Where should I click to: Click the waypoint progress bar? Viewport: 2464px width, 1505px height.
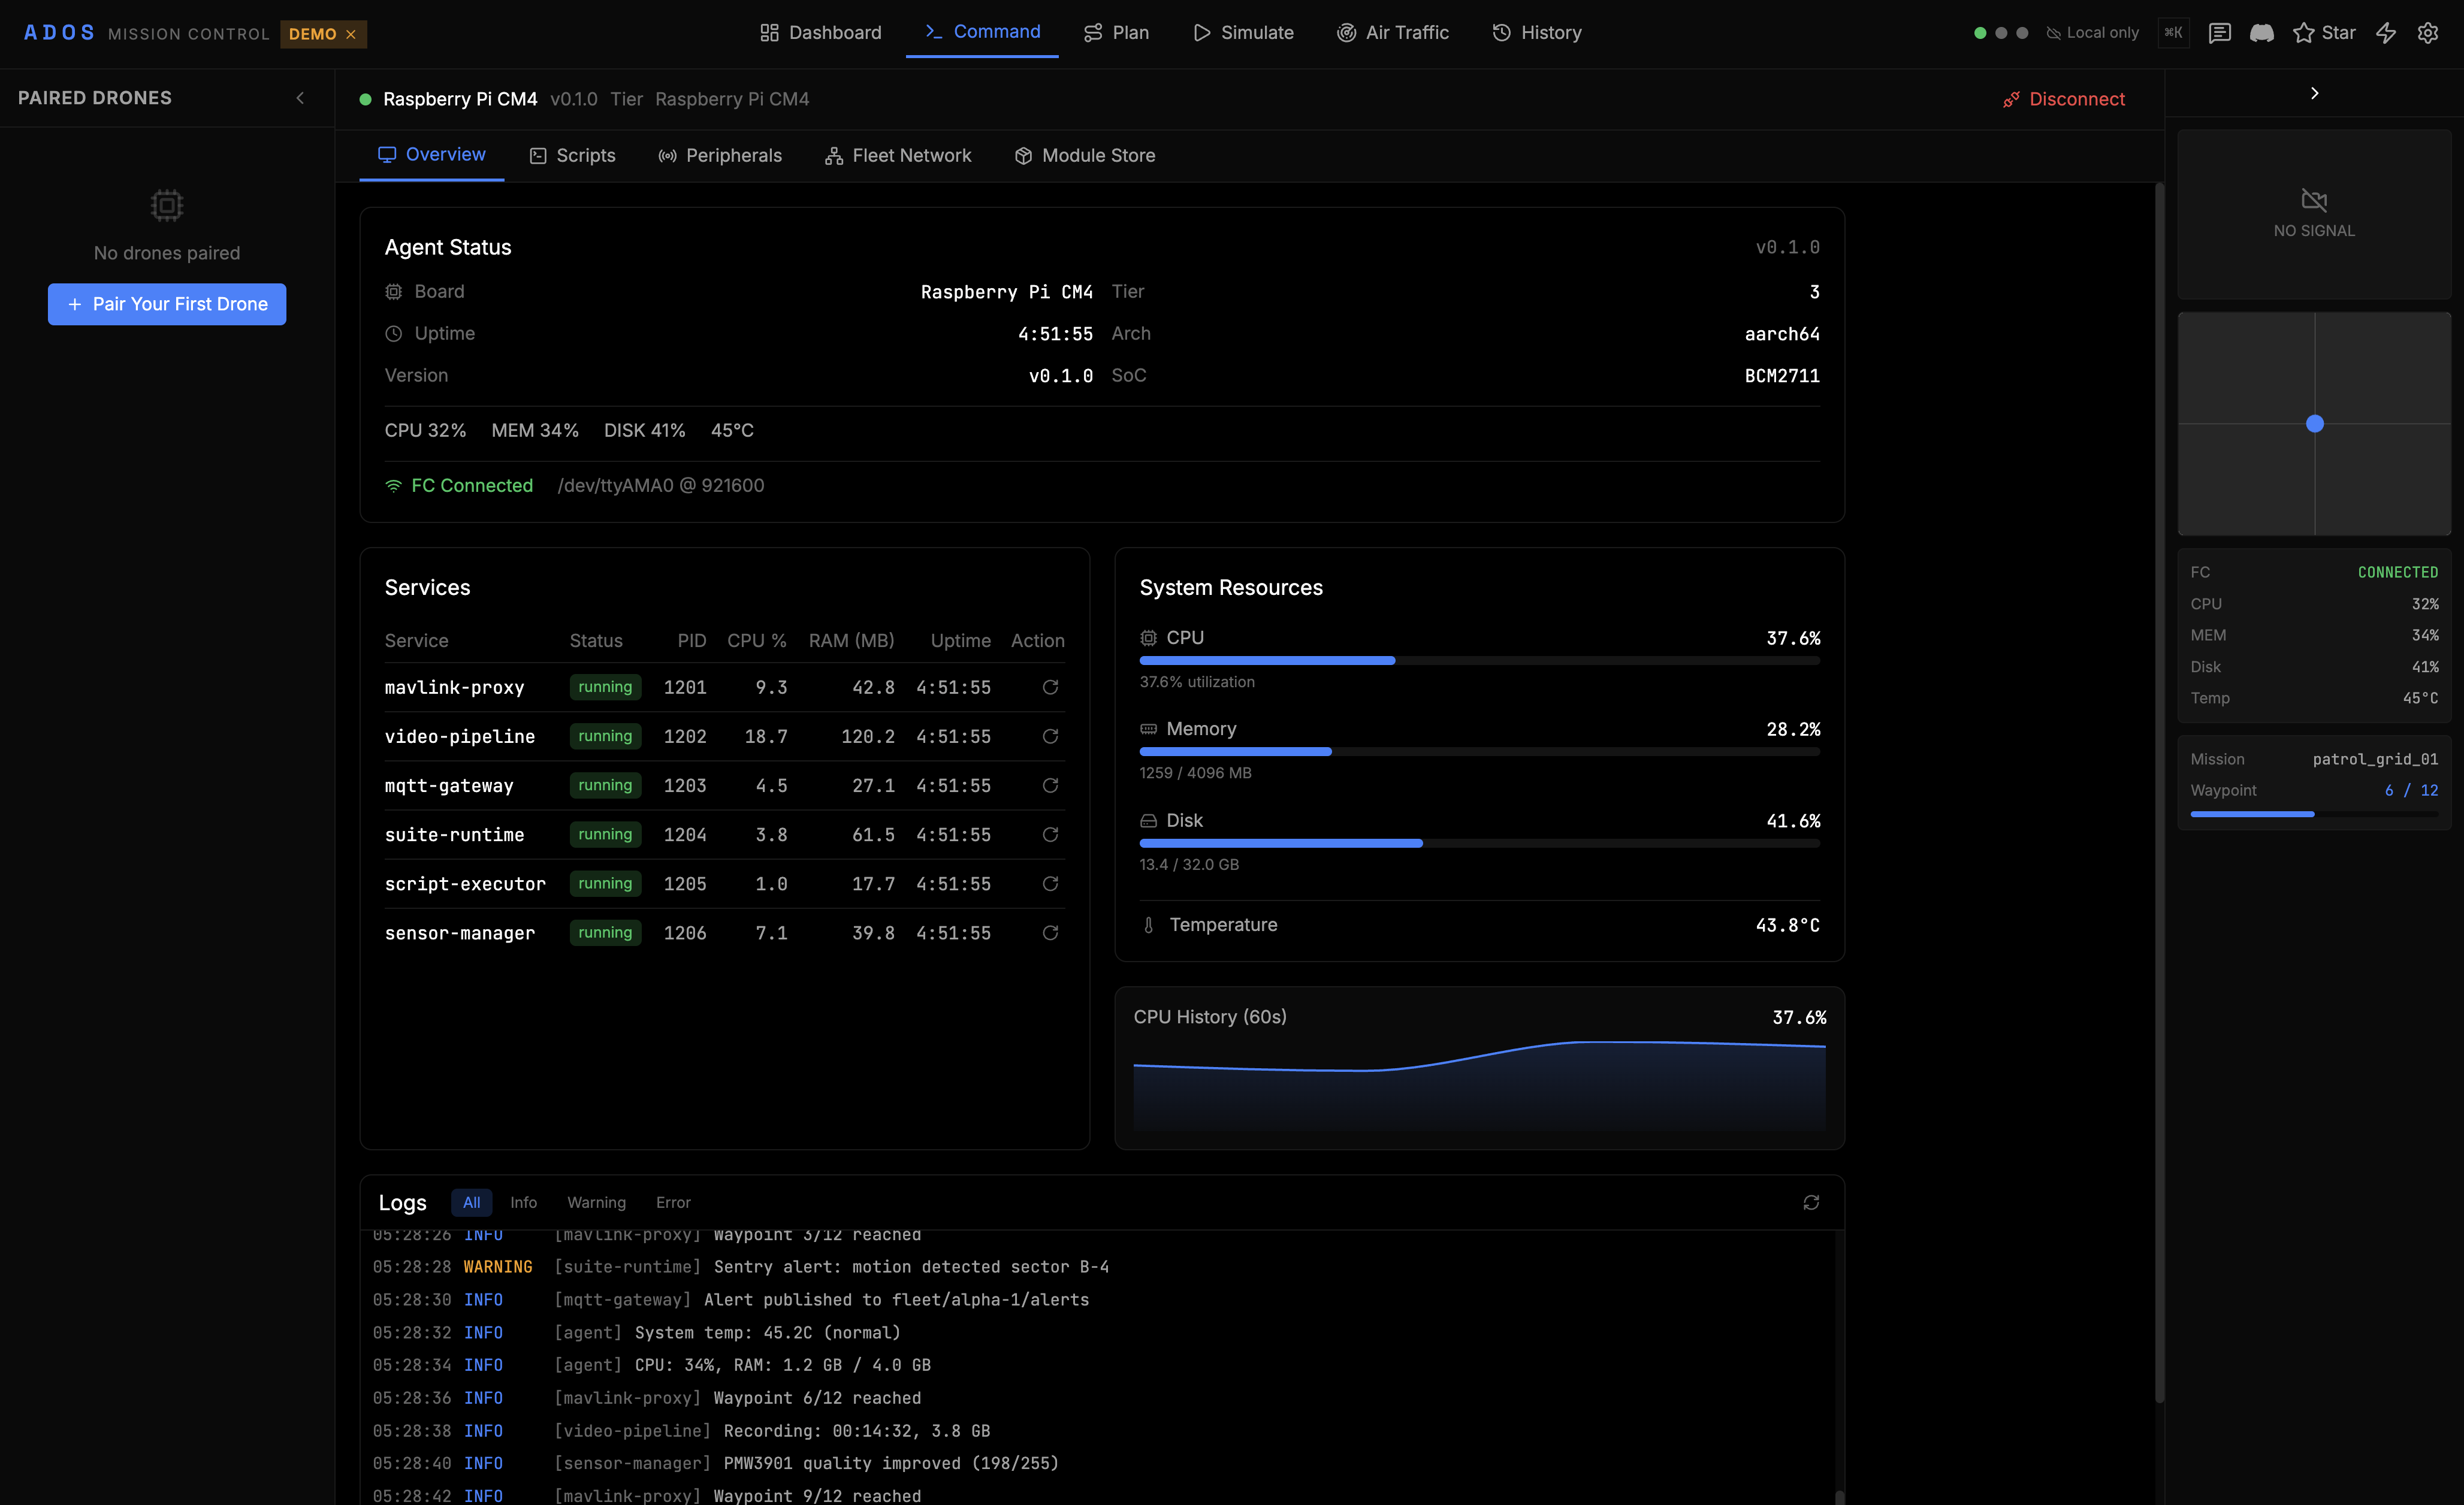pyautogui.click(x=2314, y=814)
